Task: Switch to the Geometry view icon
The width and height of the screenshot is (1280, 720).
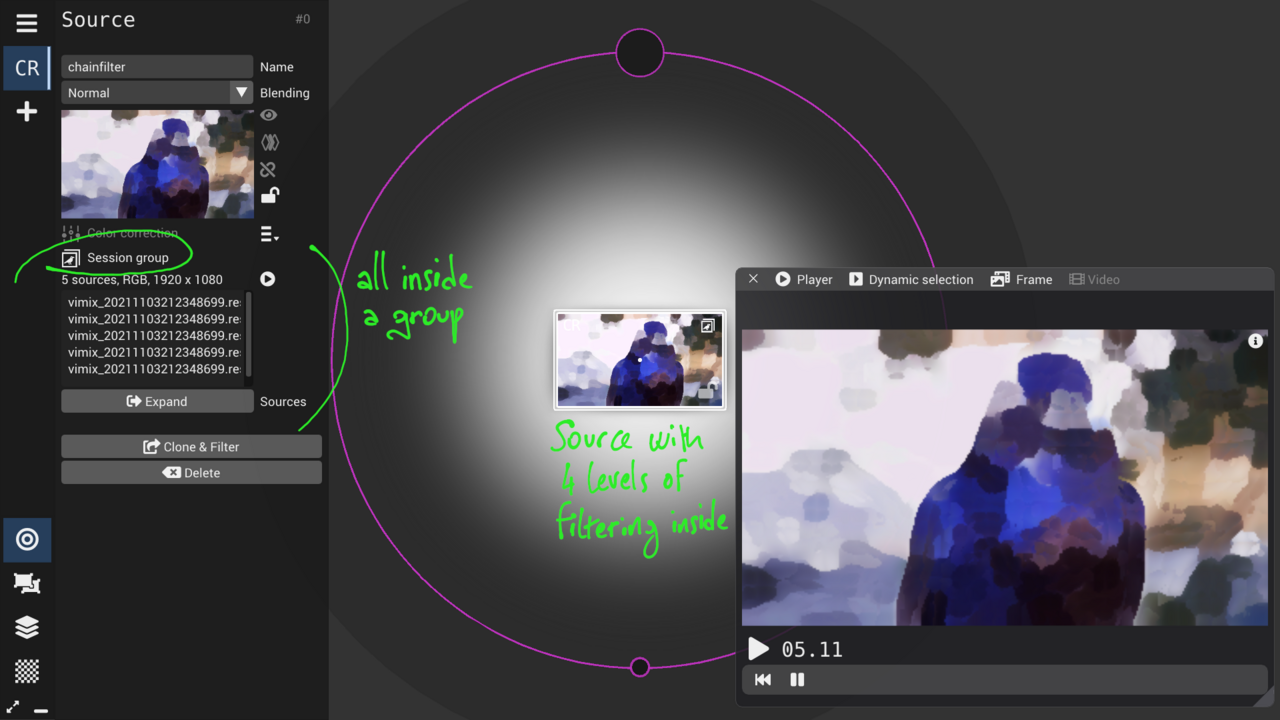Action: point(27,583)
